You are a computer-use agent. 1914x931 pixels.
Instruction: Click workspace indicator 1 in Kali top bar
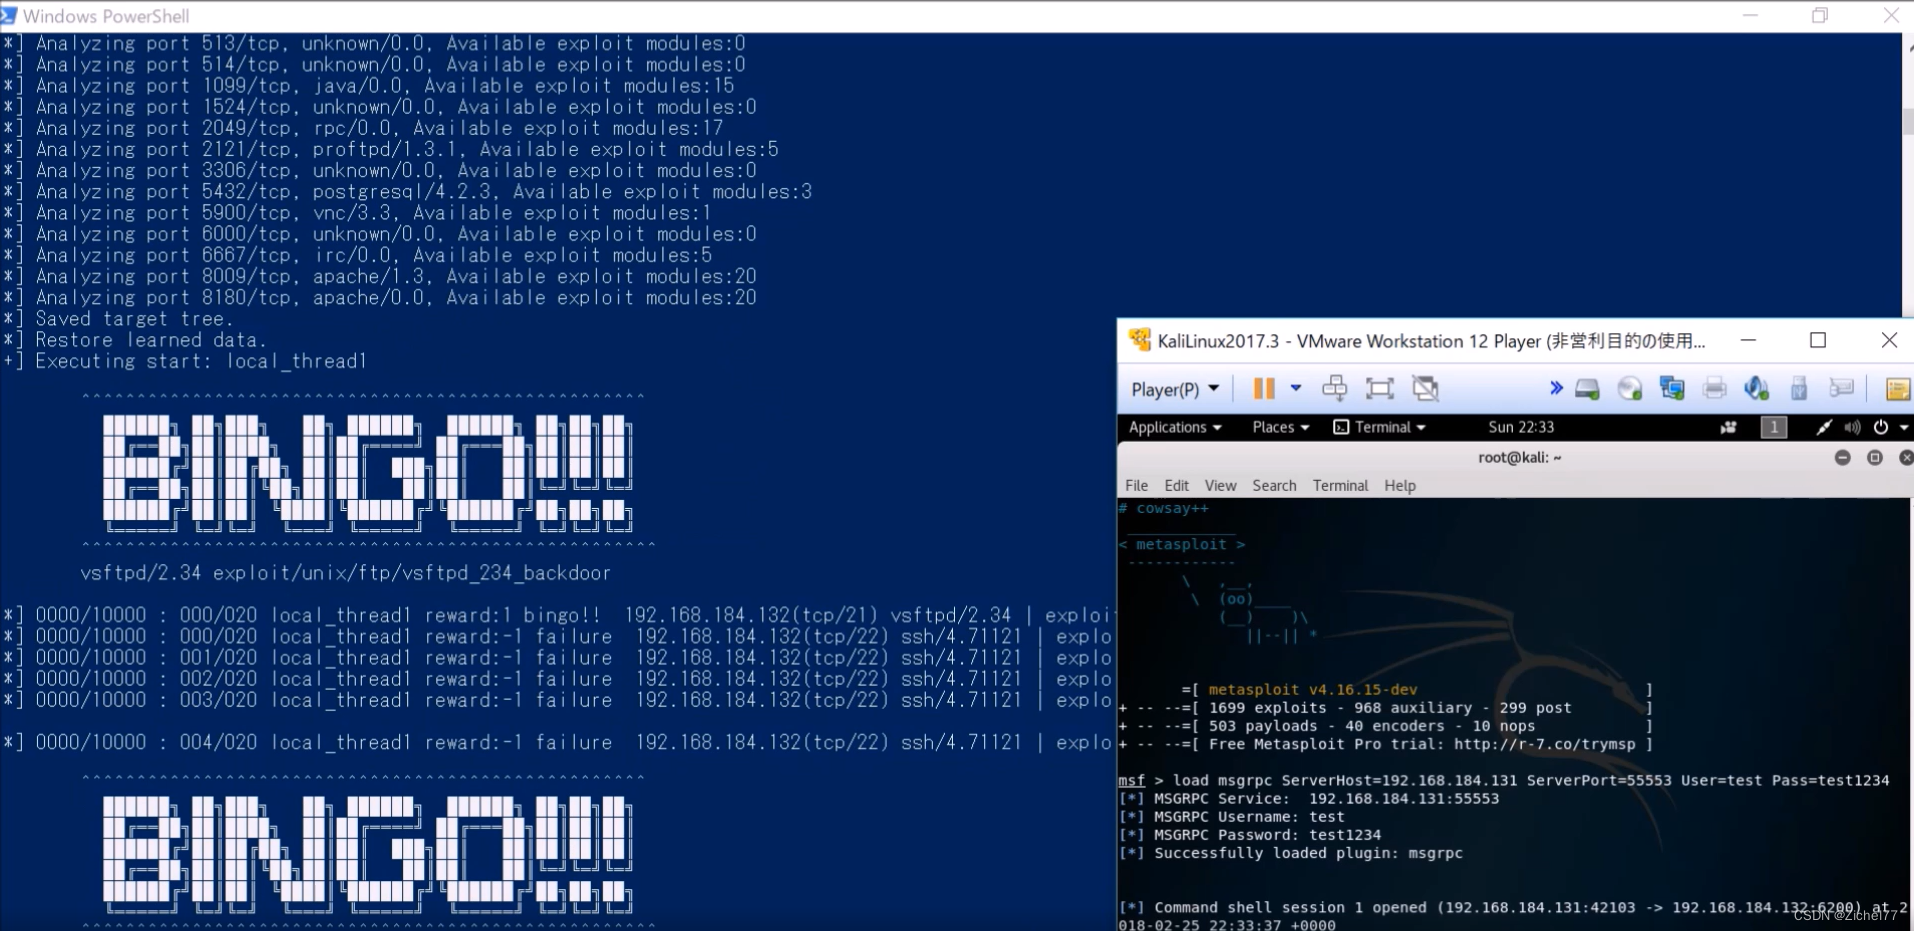(1774, 427)
